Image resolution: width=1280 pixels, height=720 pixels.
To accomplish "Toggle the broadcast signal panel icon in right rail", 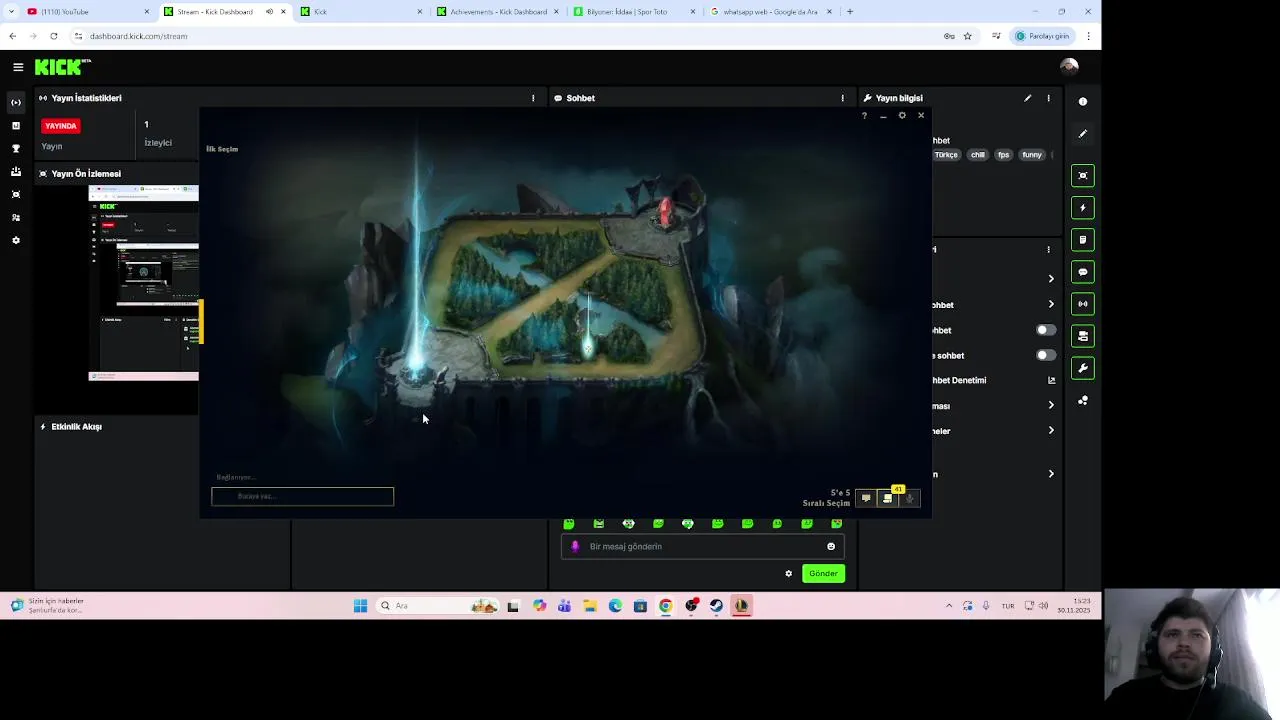I will point(1083,304).
